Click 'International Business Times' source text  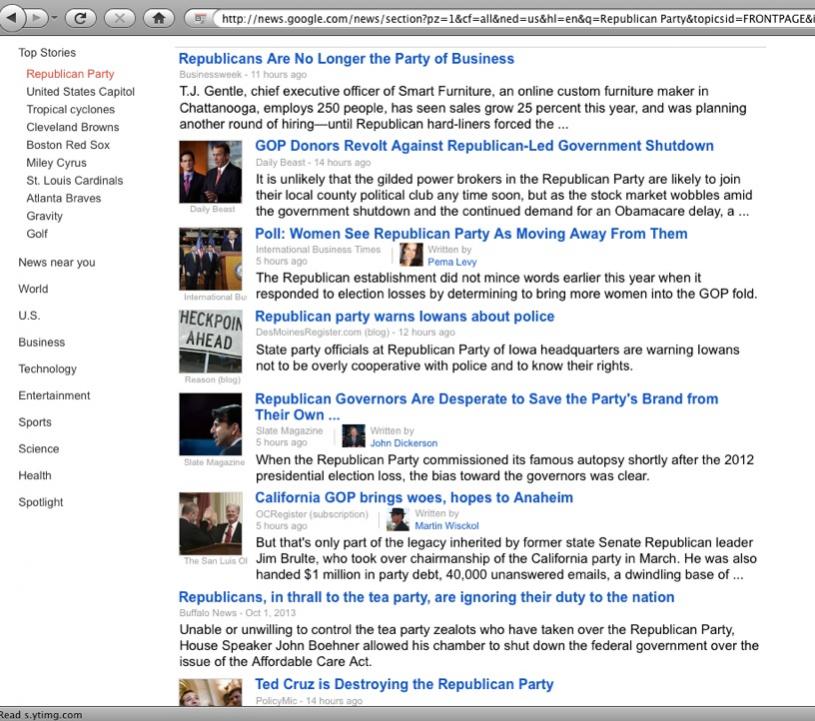[318, 250]
